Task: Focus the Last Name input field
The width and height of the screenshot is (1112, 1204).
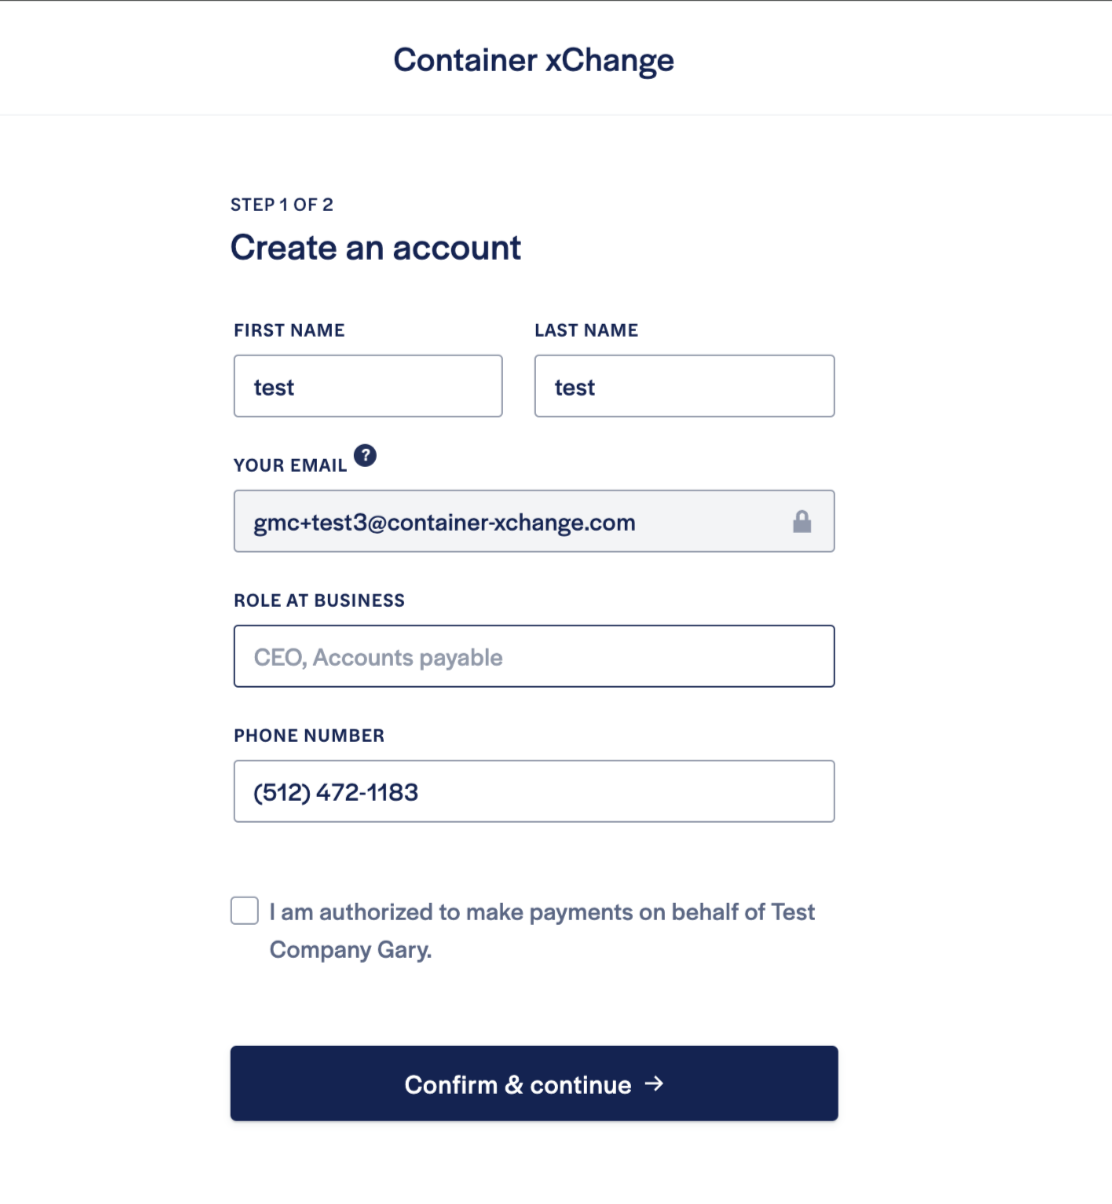Action: [x=684, y=386]
